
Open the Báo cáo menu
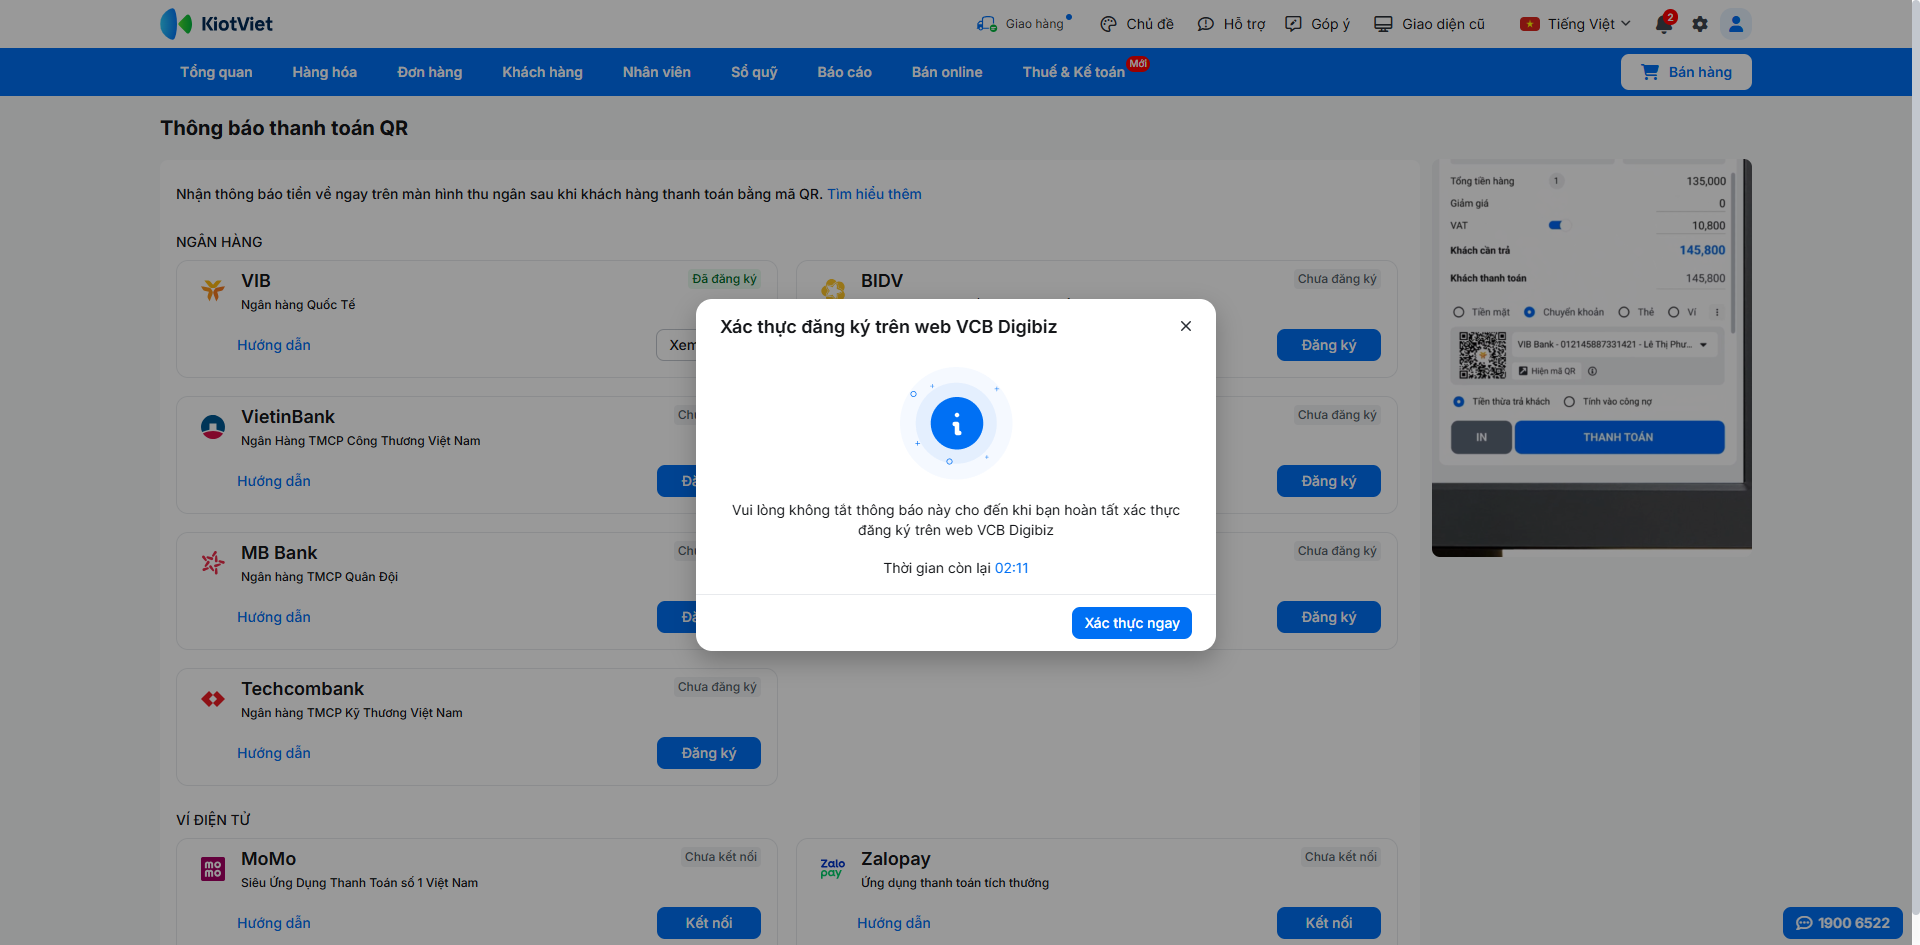[x=845, y=72]
